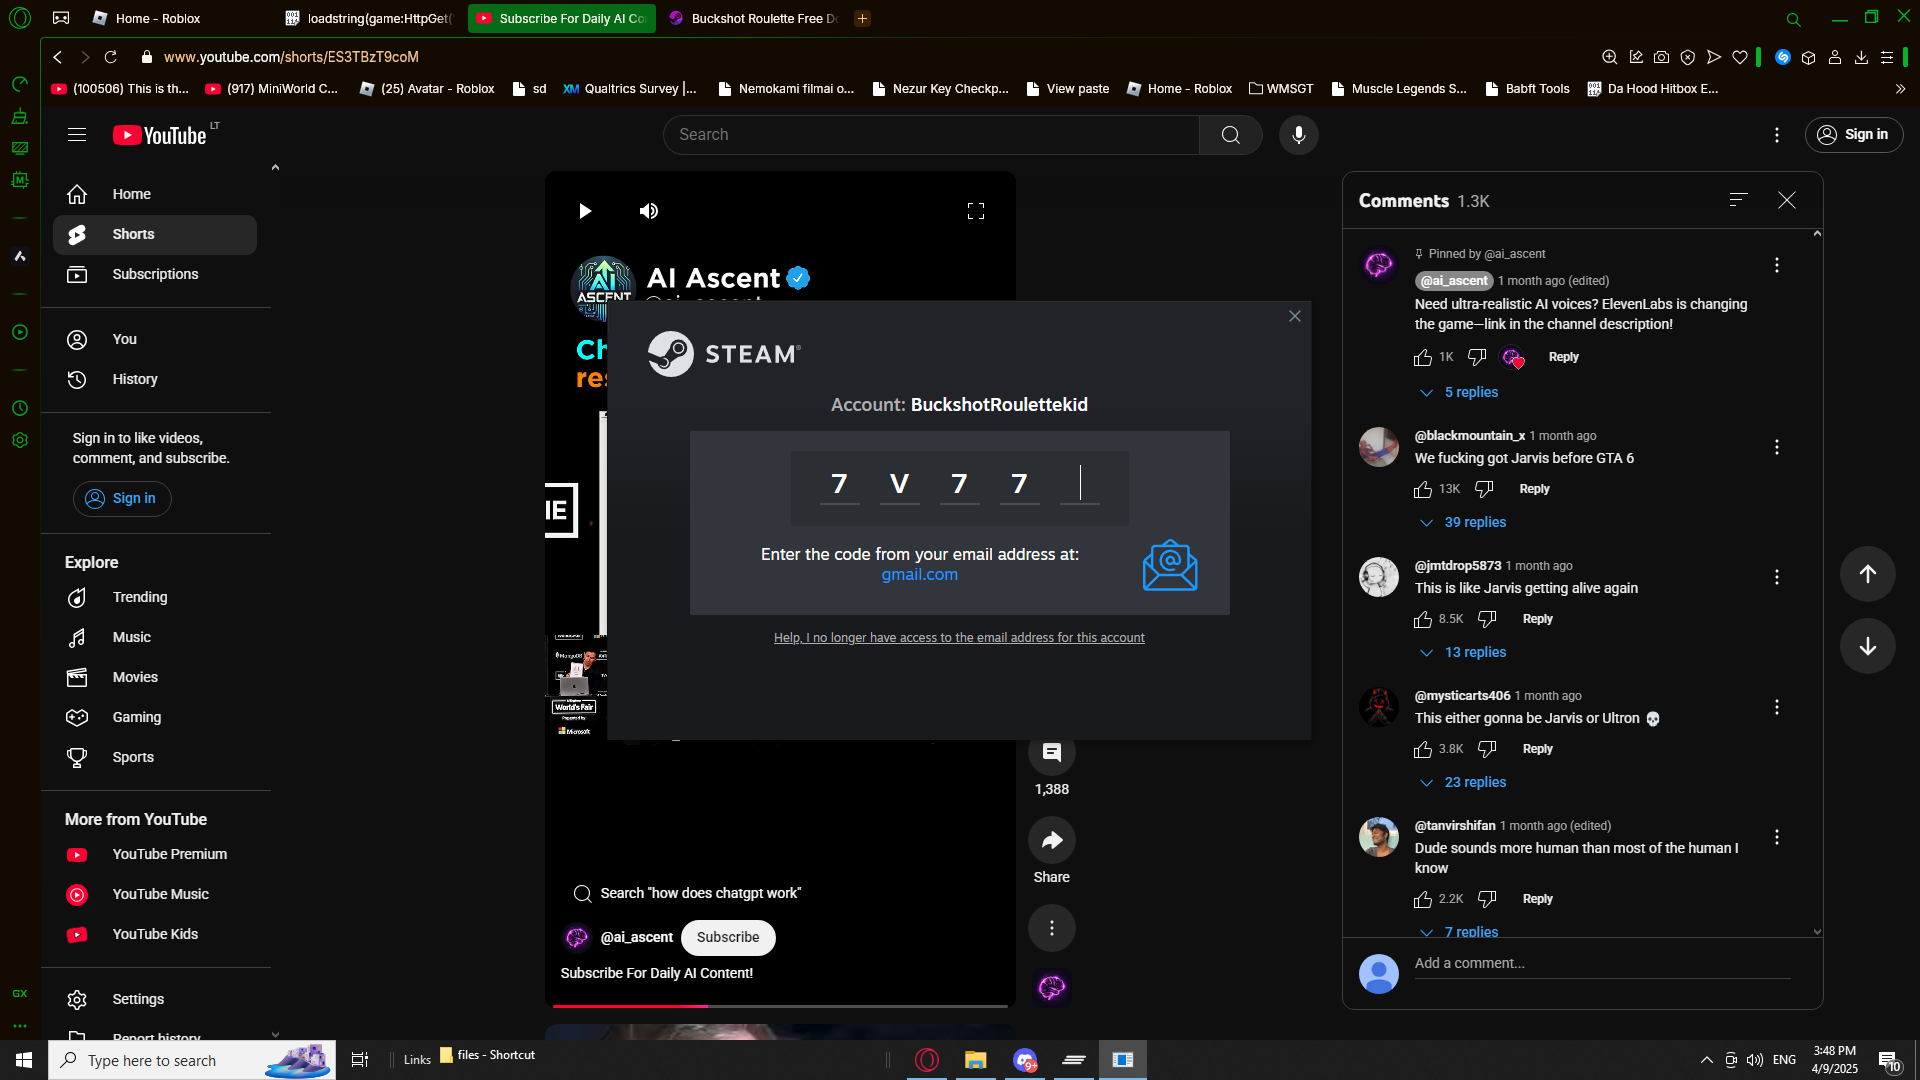Reload the page with browser refresh icon
This screenshot has width=1920, height=1080.
[x=111, y=57]
